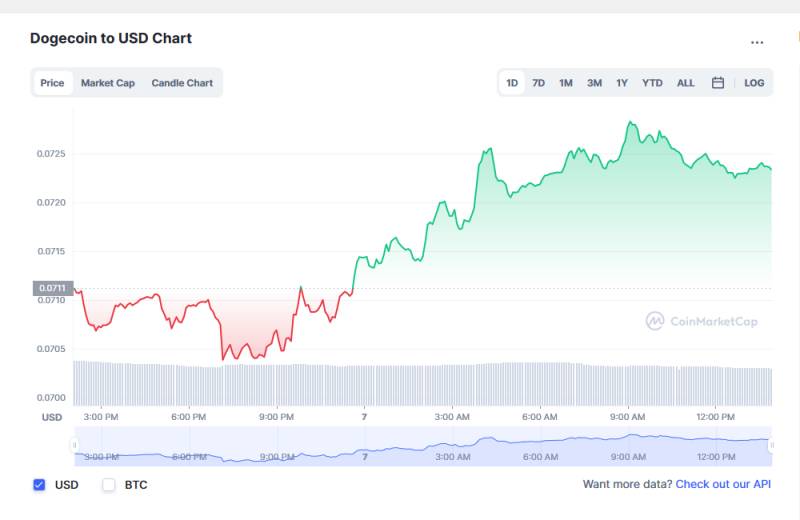Select the 1D time range
The image size is (800, 520).
512,83
